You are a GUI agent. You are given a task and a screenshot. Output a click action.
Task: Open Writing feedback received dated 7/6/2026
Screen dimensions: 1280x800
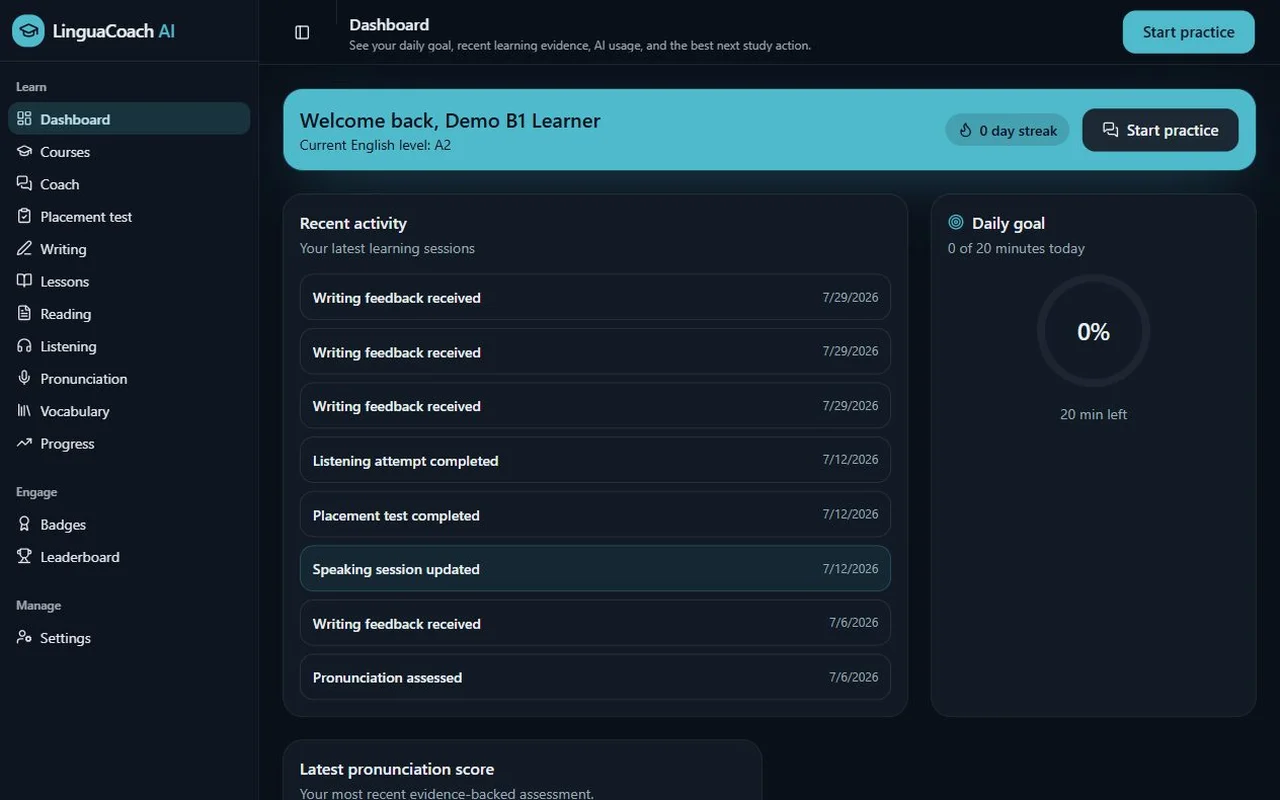point(595,623)
